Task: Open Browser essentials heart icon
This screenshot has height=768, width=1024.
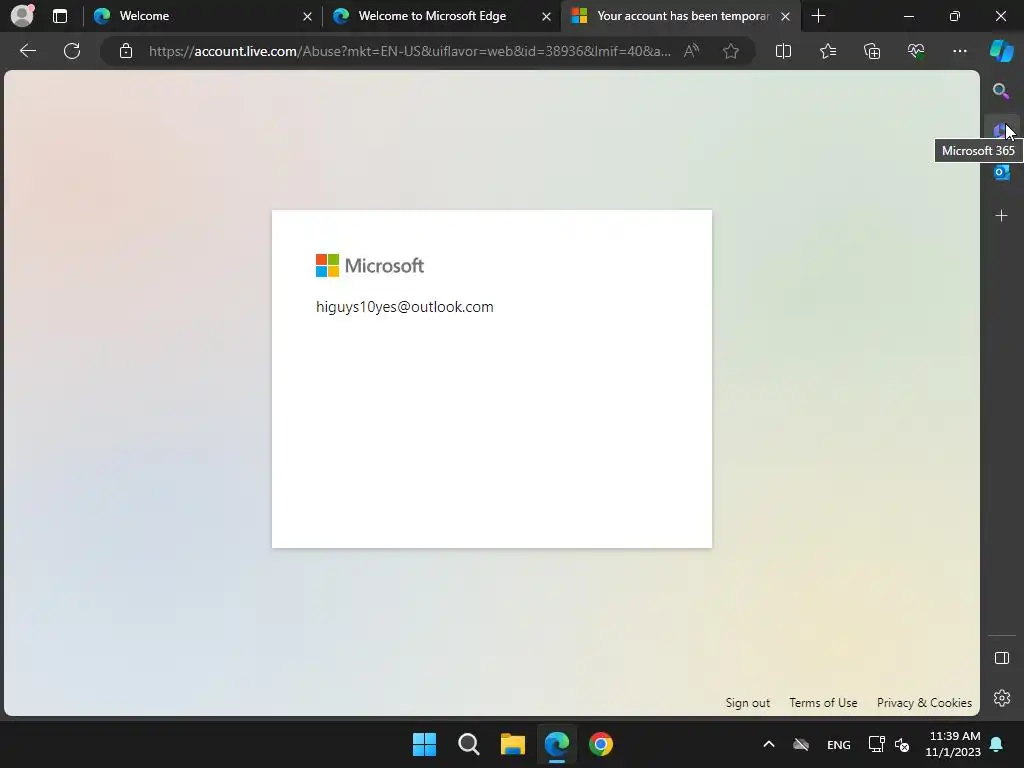Action: (916, 51)
